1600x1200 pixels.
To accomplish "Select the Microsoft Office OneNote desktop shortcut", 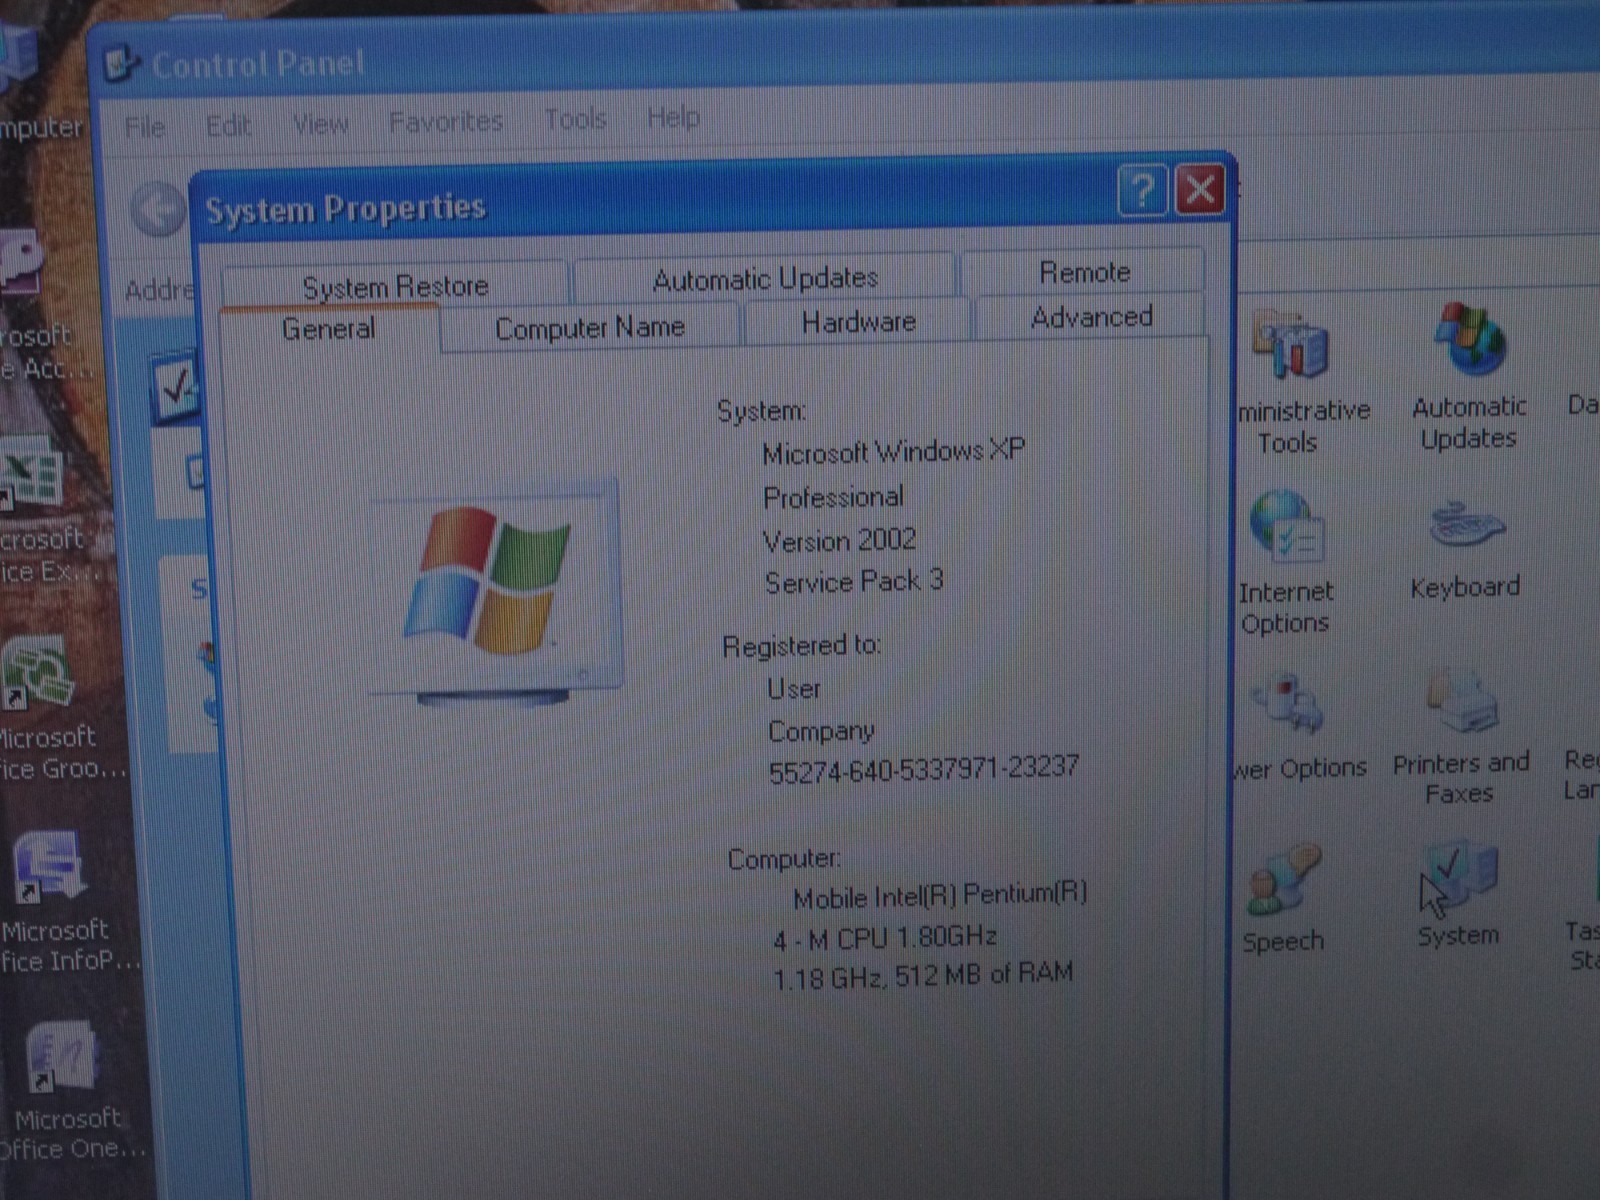I will tap(60, 1058).
